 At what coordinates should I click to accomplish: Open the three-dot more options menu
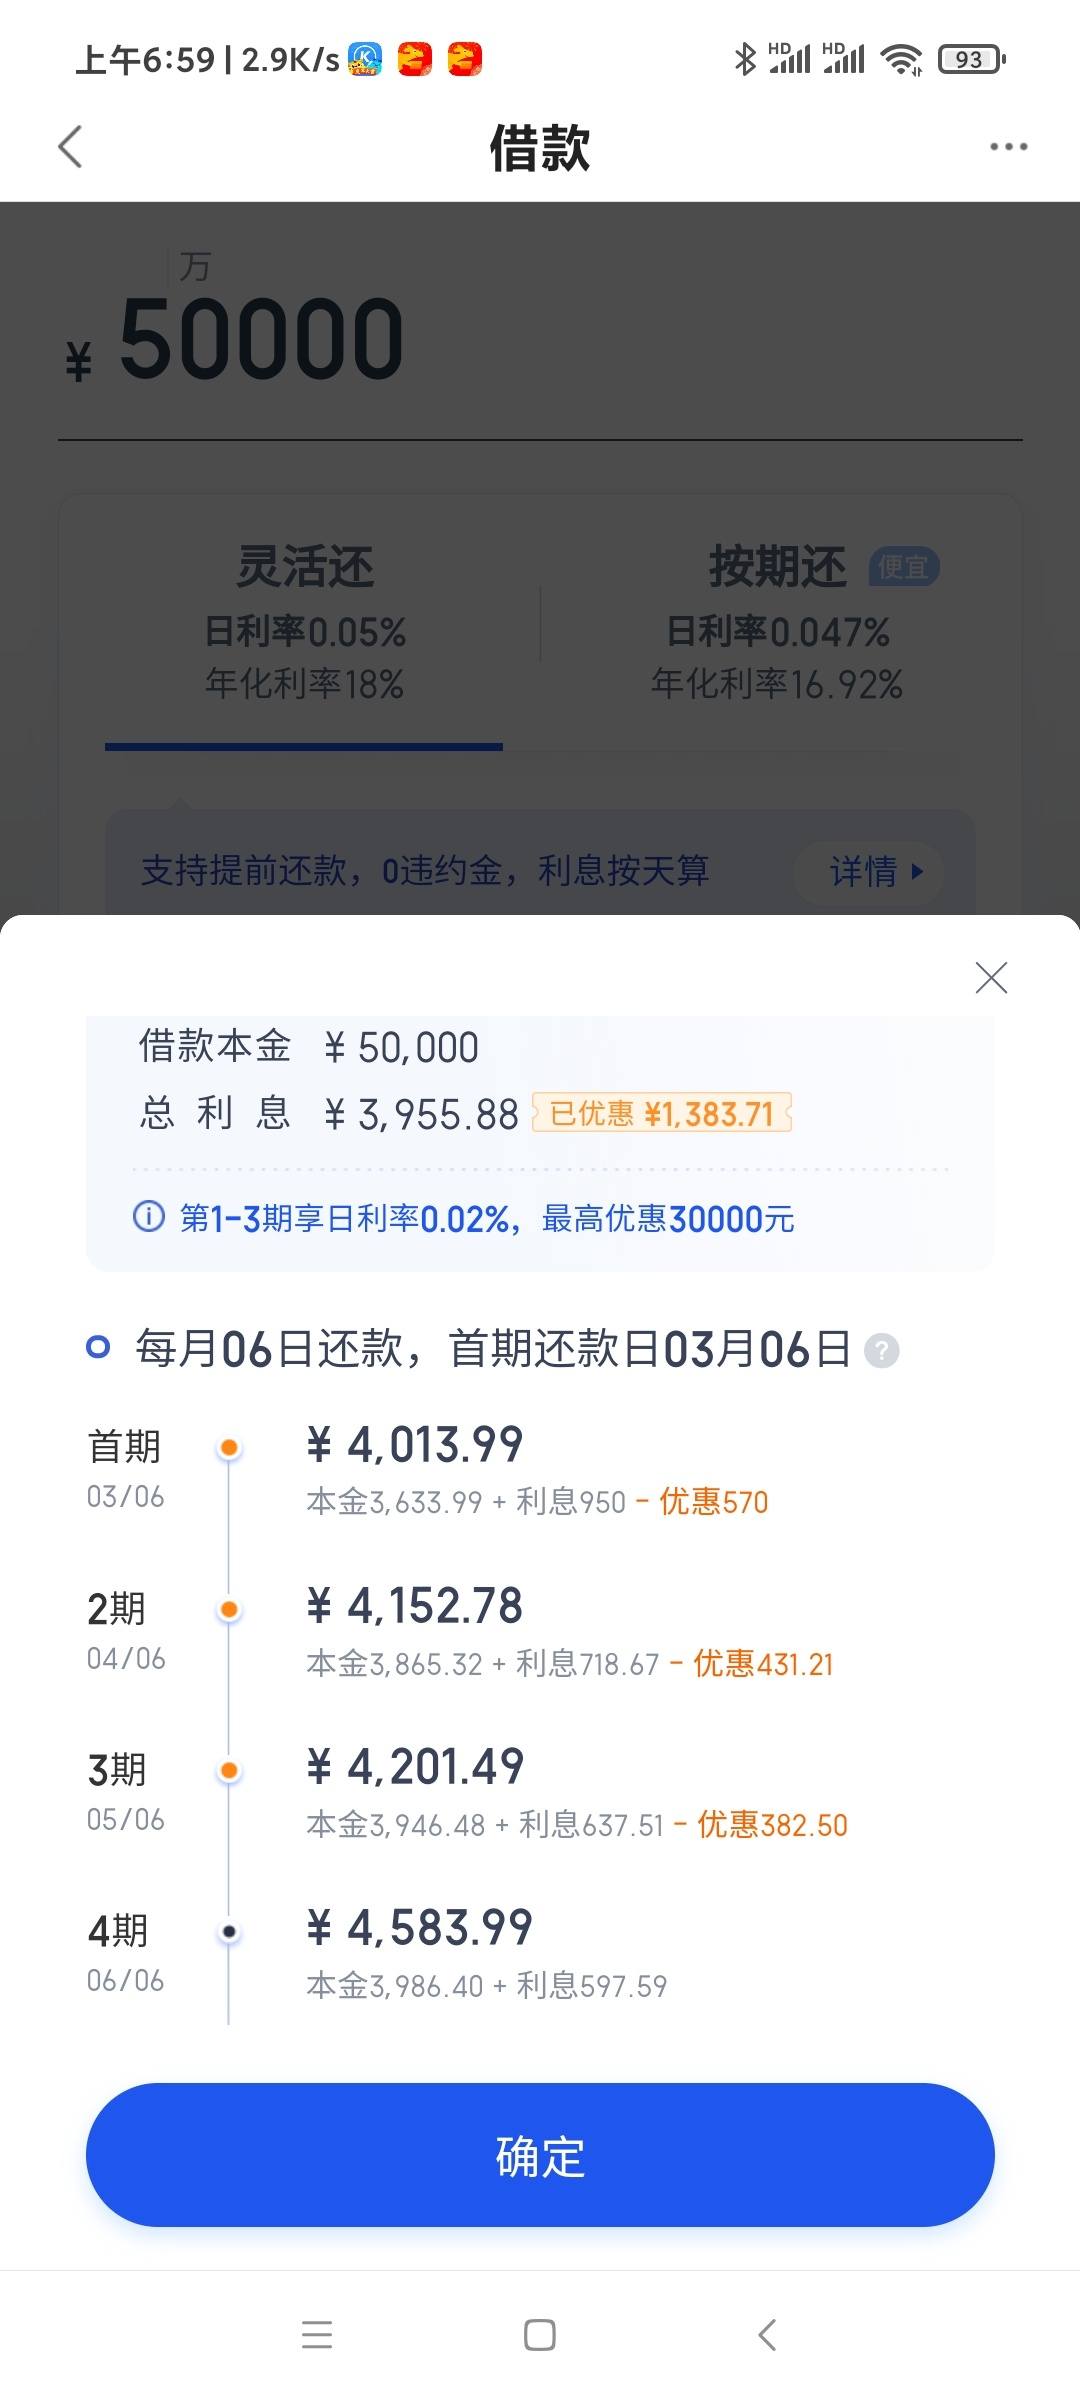(x=1008, y=147)
